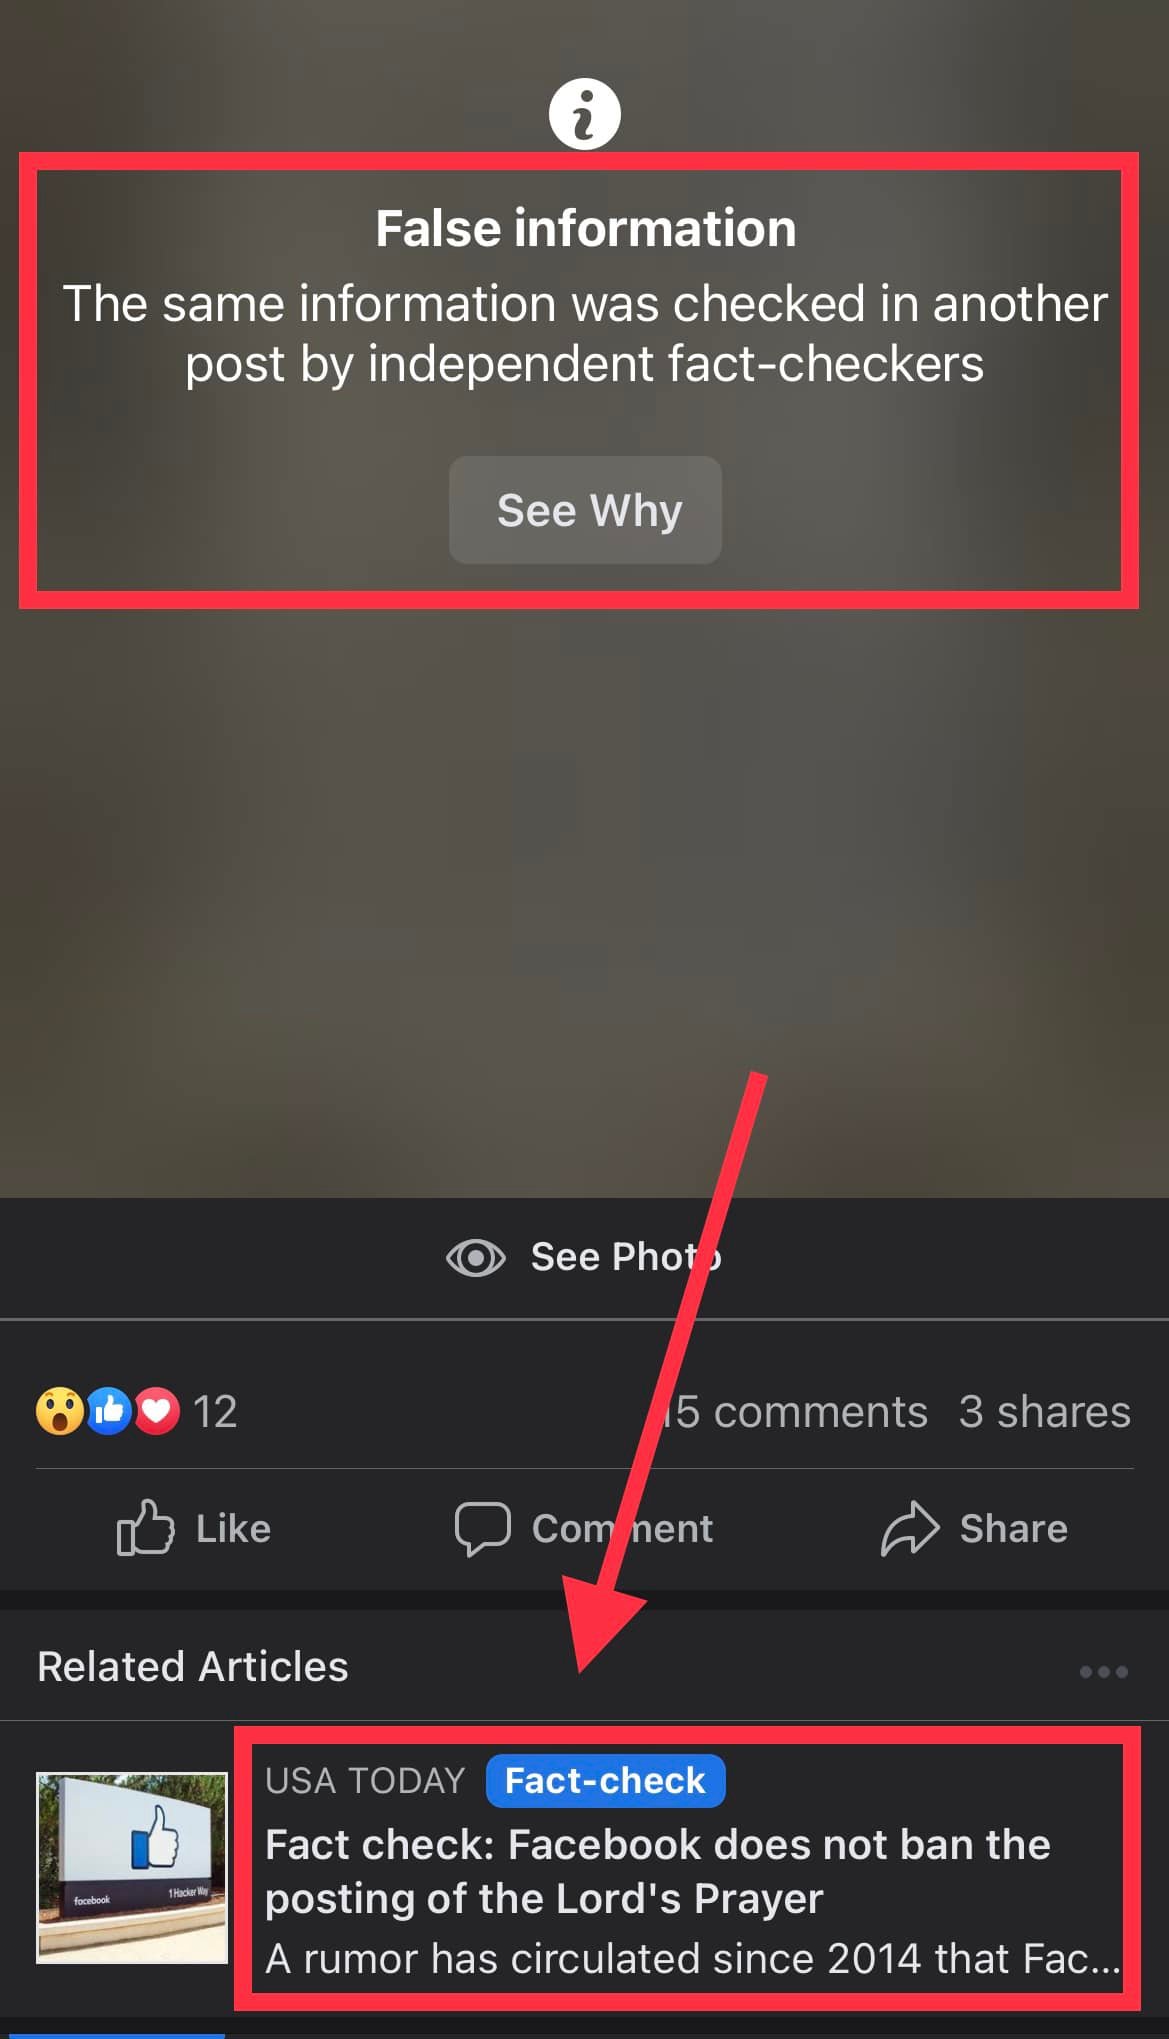Open the comments count link

(x=794, y=1412)
